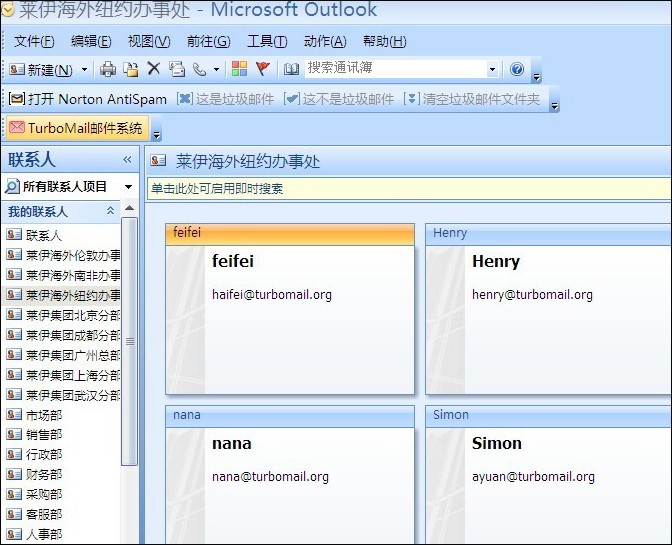672x545 pixels.
Task: Select 销售部 contacts folder
Action: point(34,434)
